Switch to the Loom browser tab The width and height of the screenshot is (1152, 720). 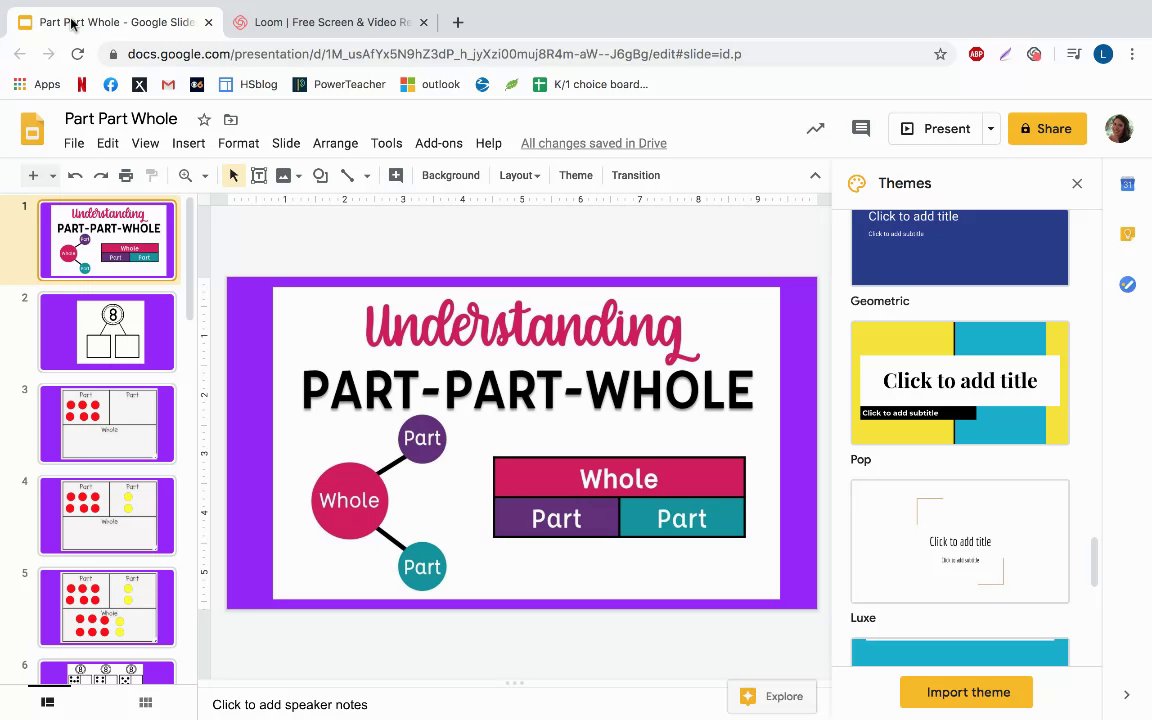tap(331, 23)
